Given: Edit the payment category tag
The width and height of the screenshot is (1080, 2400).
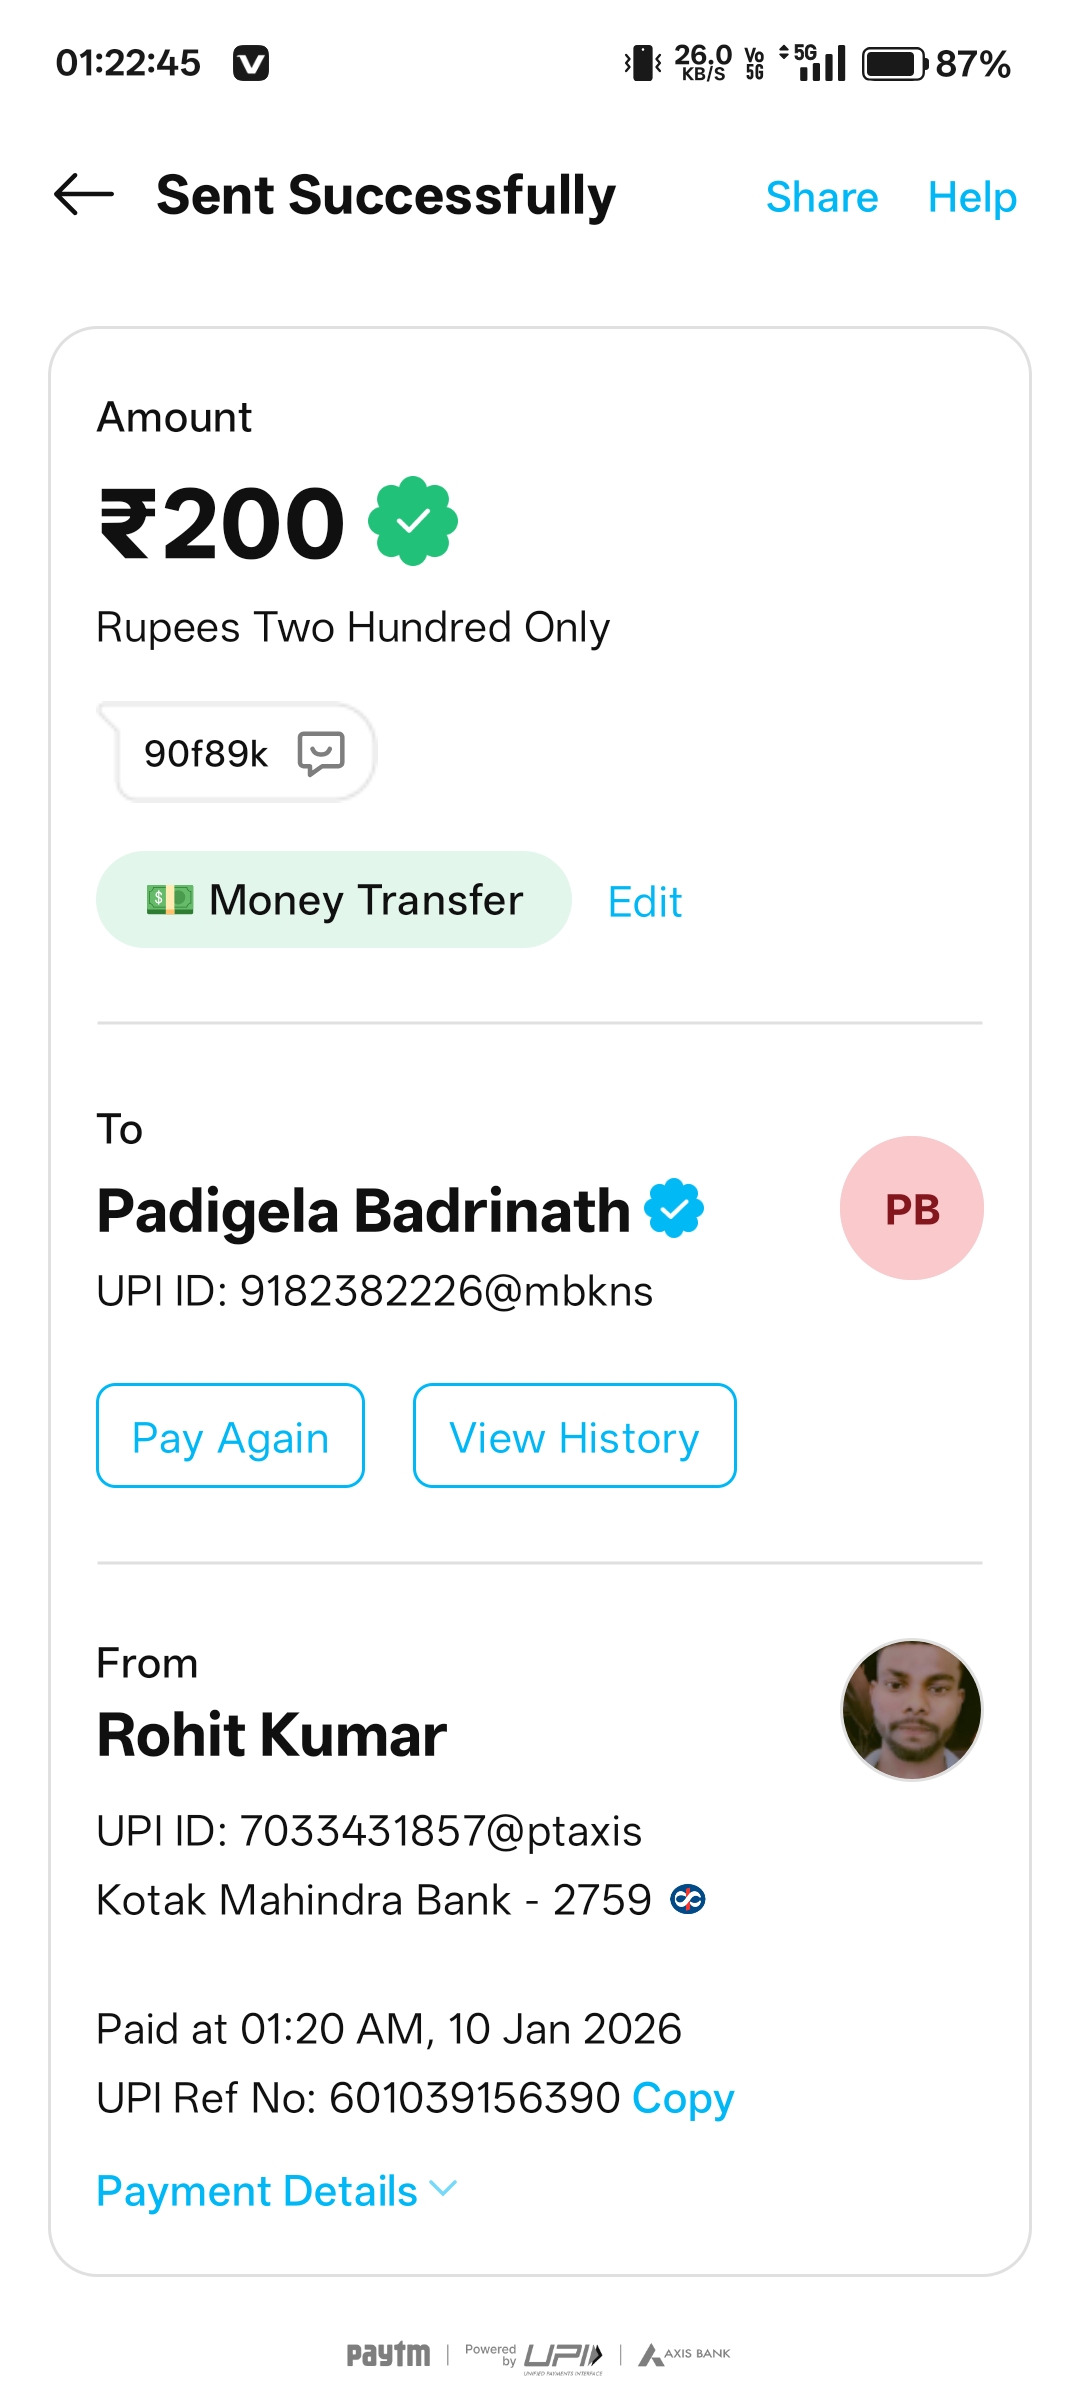Looking at the screenshot, I should click(645, 902).
